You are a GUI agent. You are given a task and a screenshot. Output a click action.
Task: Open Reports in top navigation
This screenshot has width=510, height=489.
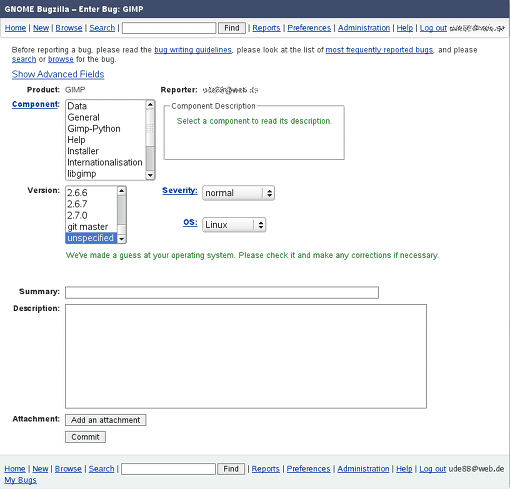[266, 28]
